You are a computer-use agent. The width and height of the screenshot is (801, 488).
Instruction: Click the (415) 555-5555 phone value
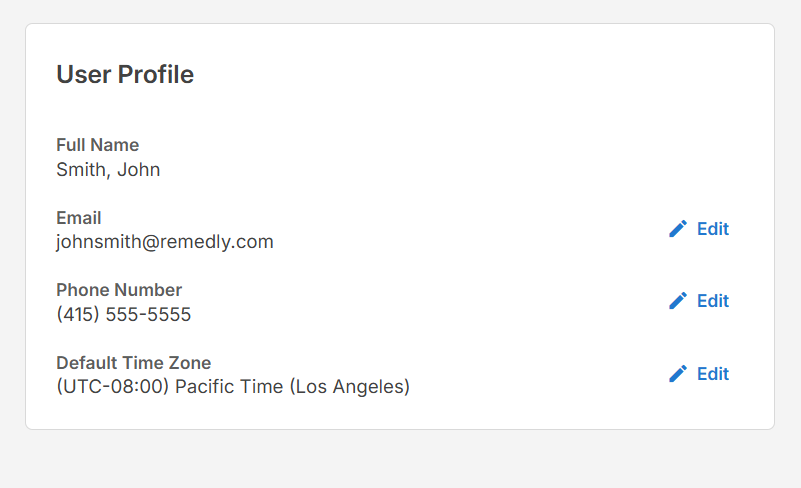tap(124, 315)
